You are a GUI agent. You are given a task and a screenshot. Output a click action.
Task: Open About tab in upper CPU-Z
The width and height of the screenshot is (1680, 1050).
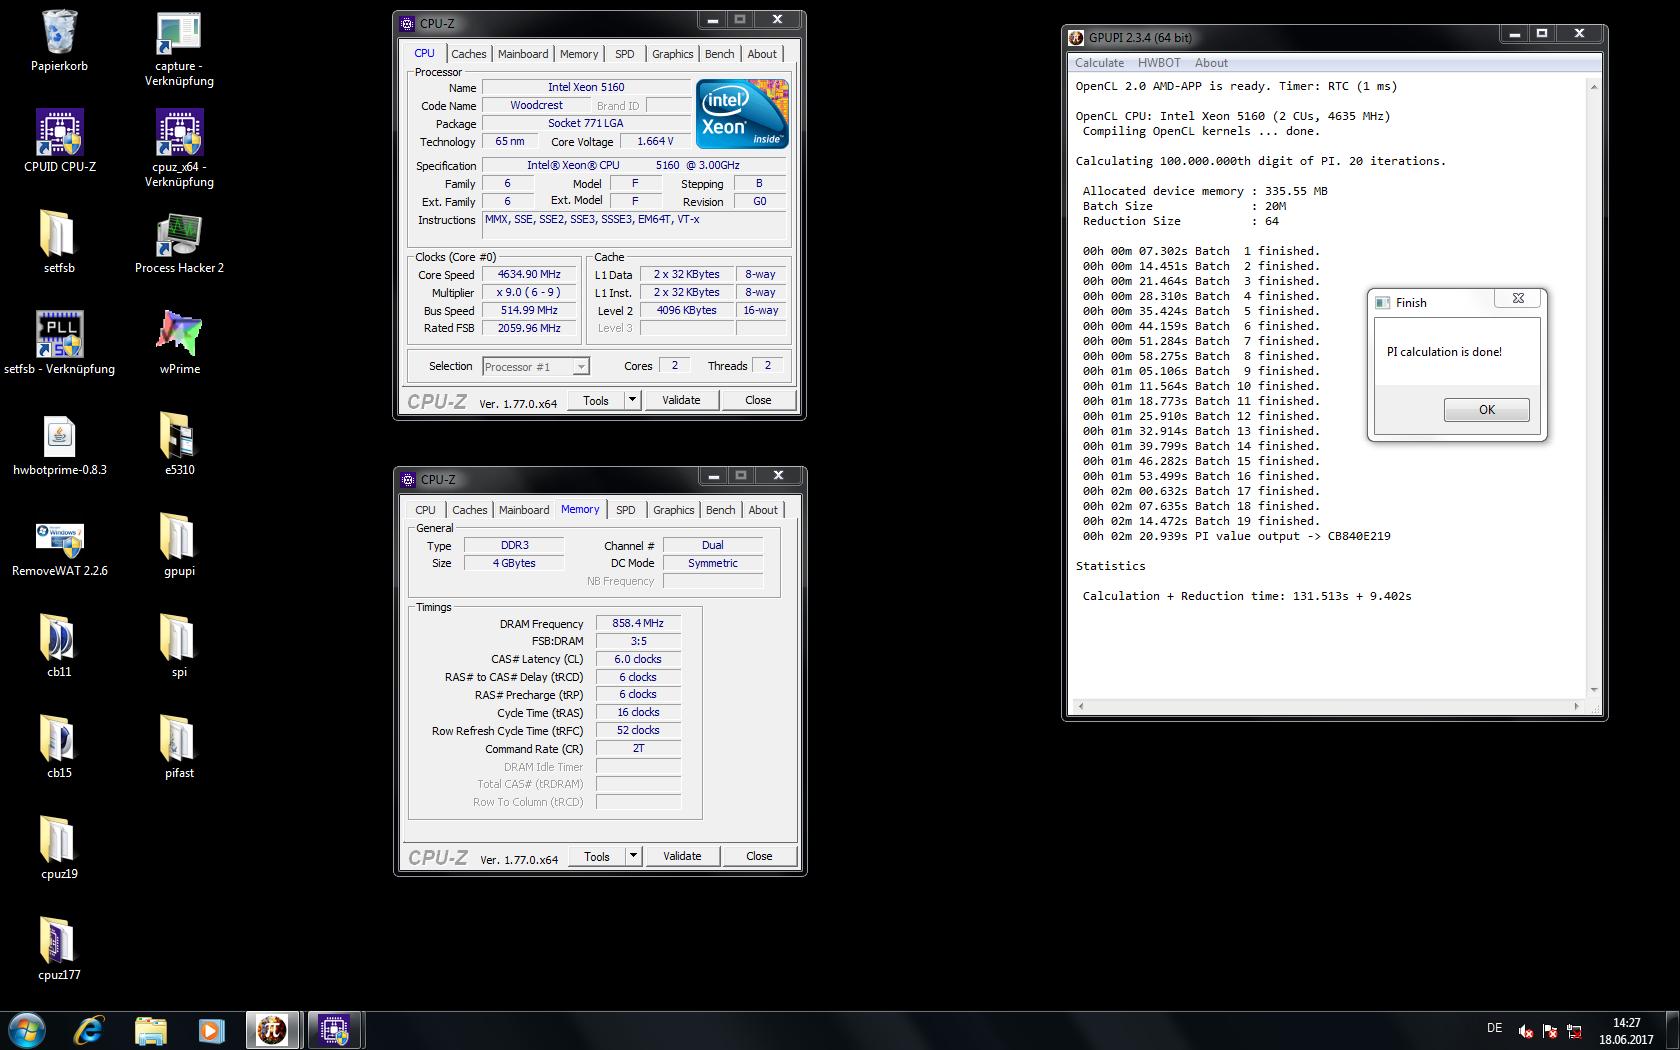pyautogui.click(x=762, y=54)
